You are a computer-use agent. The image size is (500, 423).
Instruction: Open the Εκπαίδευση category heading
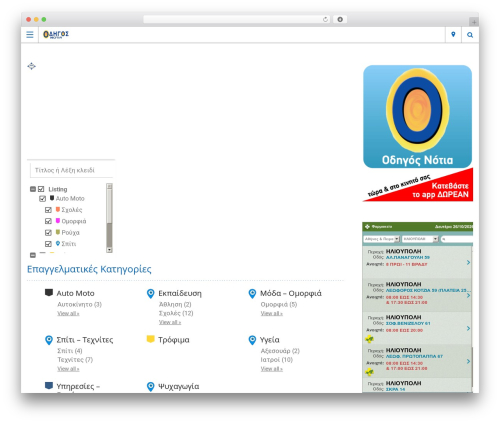[x=180, y=293]
